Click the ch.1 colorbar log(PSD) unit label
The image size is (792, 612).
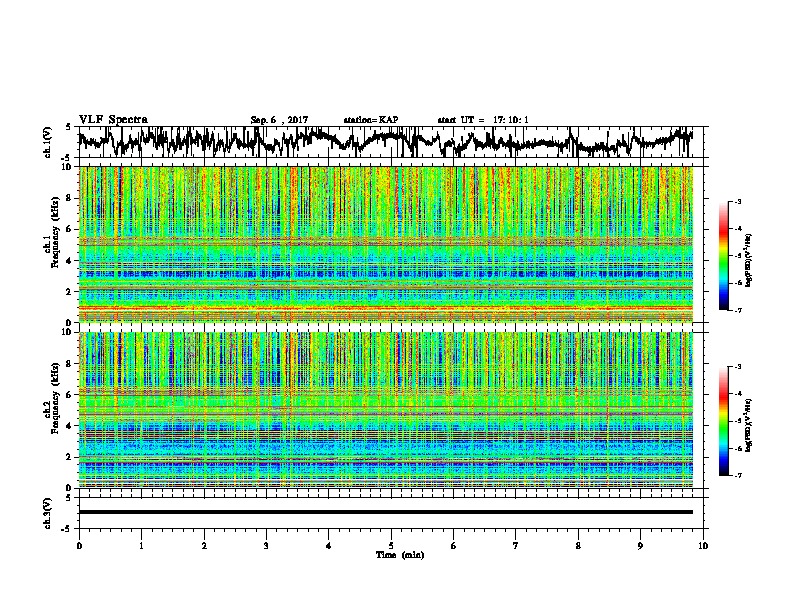(x=749, y=260)
